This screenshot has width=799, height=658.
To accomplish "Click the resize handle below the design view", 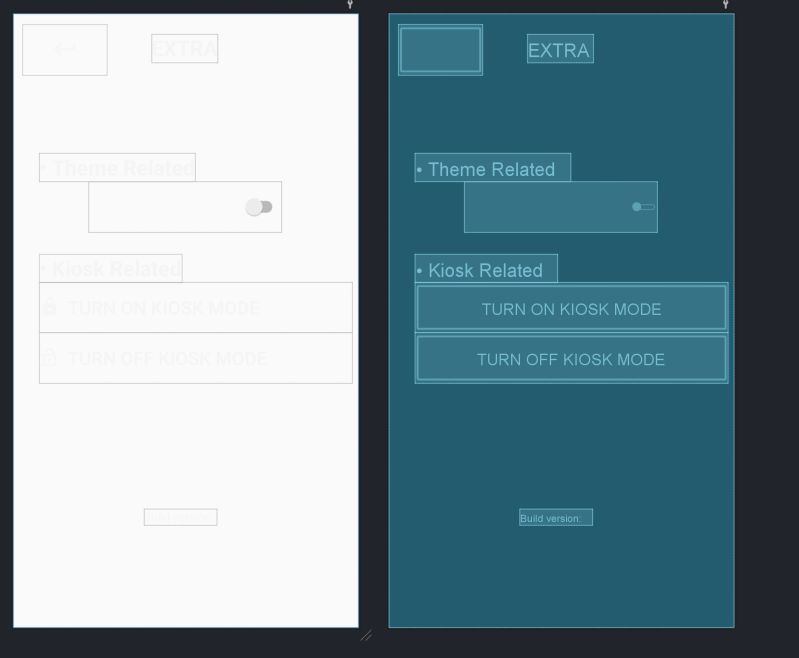I will [366, 636].
